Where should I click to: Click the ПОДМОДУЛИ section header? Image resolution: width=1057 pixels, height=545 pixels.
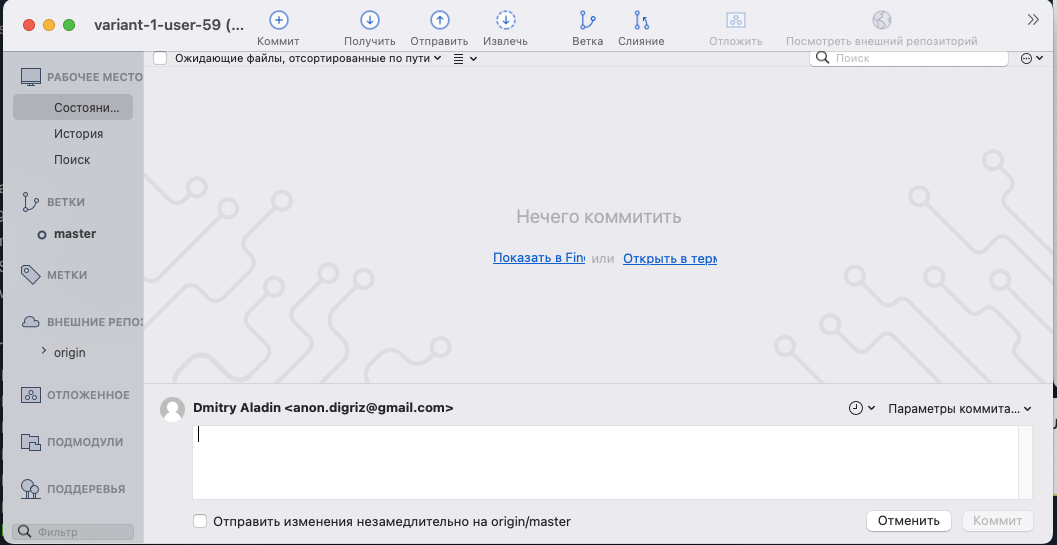tap(85, 442)
